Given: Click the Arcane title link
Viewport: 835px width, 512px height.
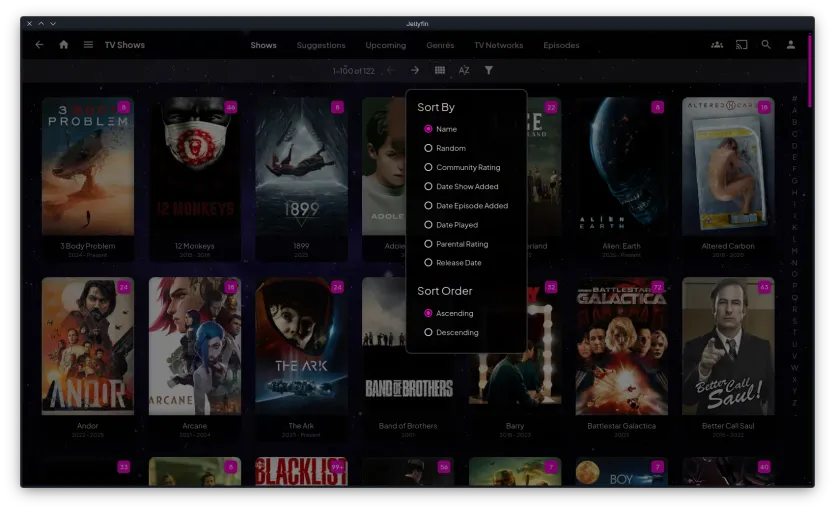Looking at the screenshot, I should (194, 426).
